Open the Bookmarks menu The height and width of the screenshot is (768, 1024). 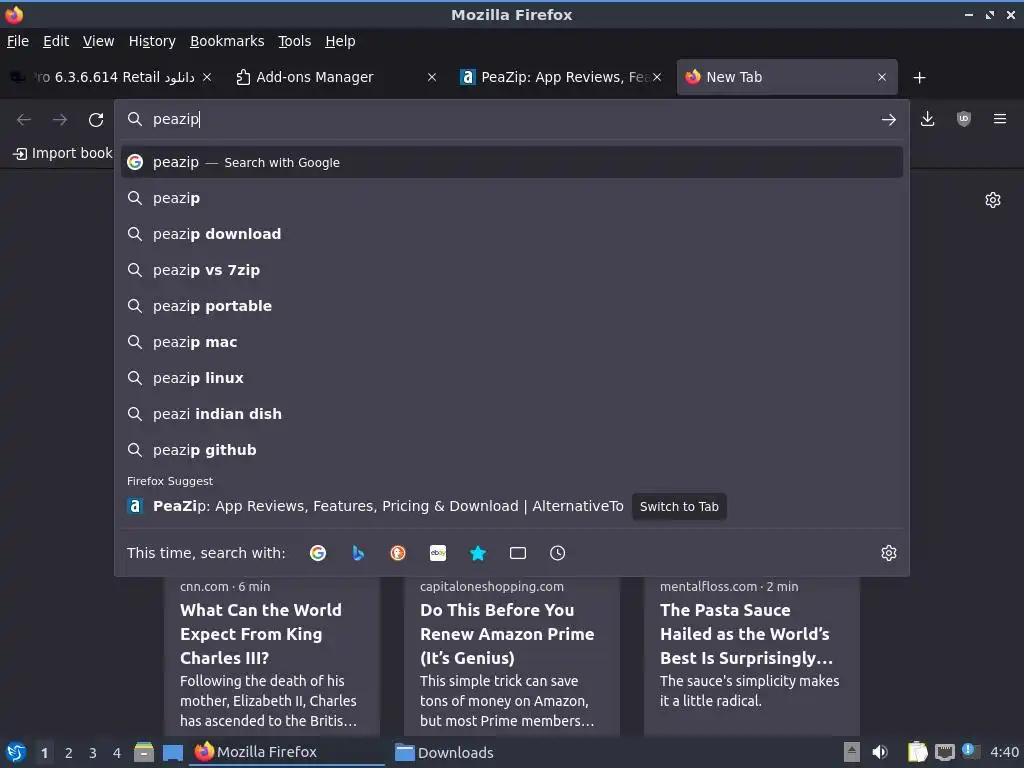[x=227, y=41]
